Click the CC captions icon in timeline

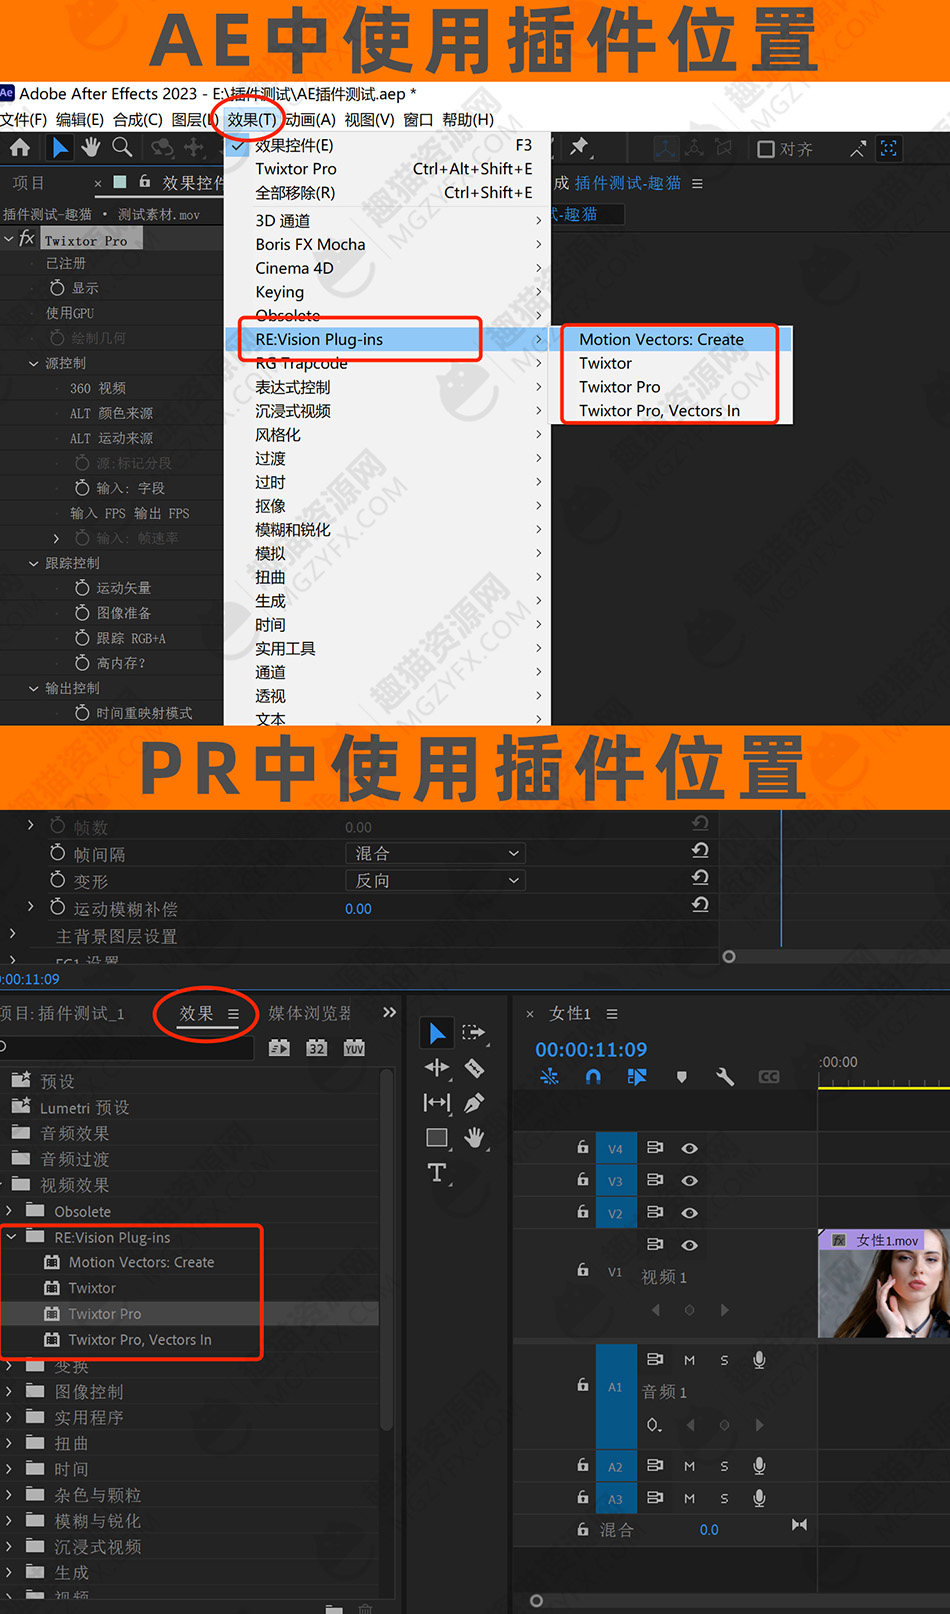click(769, 1077)
